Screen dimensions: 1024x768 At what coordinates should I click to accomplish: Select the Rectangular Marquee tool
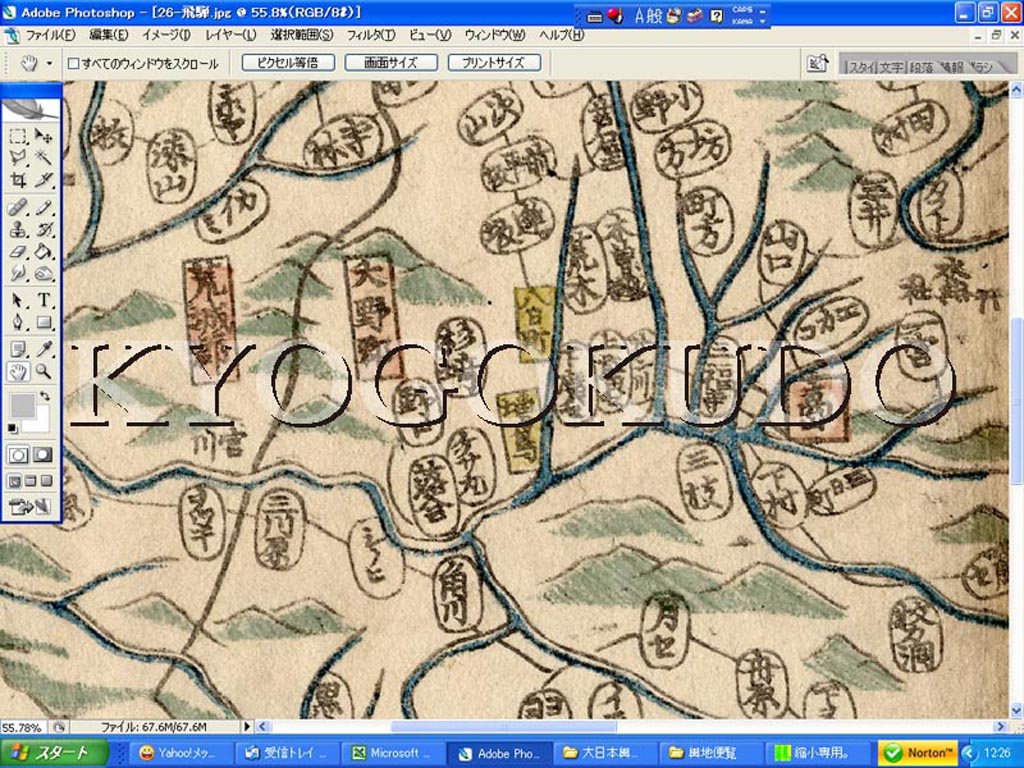click(18, 136)
